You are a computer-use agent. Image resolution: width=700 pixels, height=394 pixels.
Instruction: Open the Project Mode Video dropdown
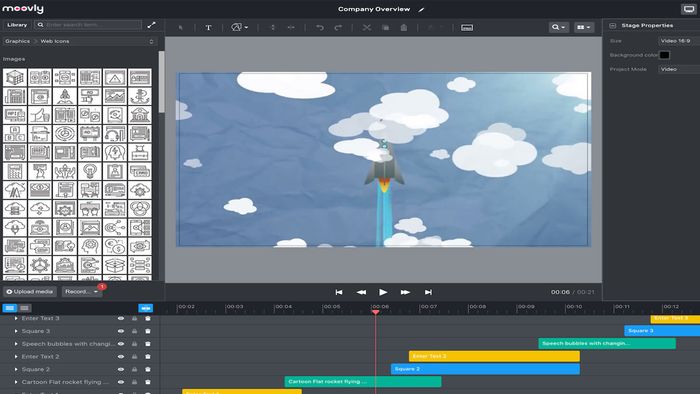pyautogui.click(x=679, y=69)
